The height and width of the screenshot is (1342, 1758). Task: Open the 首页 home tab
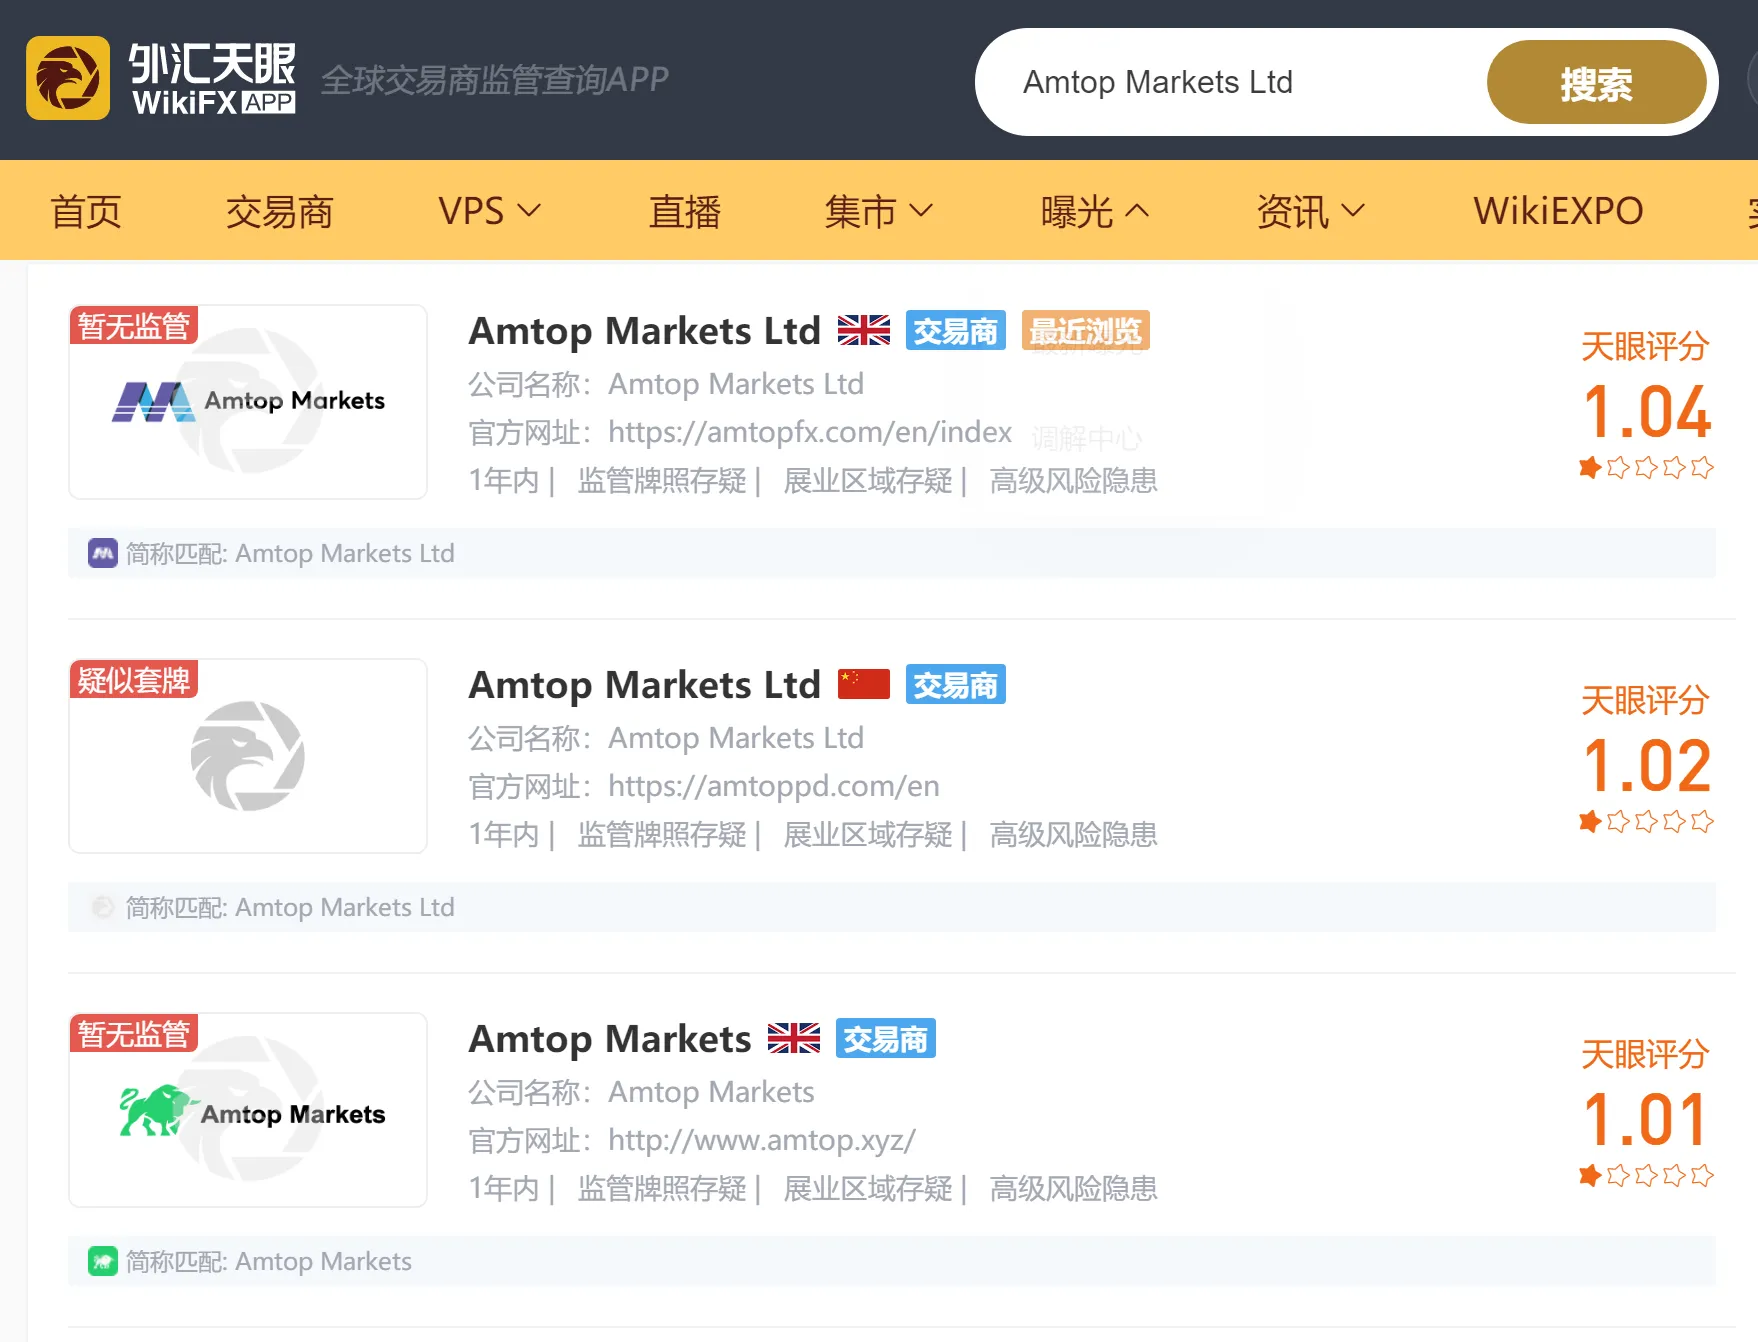point(86,211)
